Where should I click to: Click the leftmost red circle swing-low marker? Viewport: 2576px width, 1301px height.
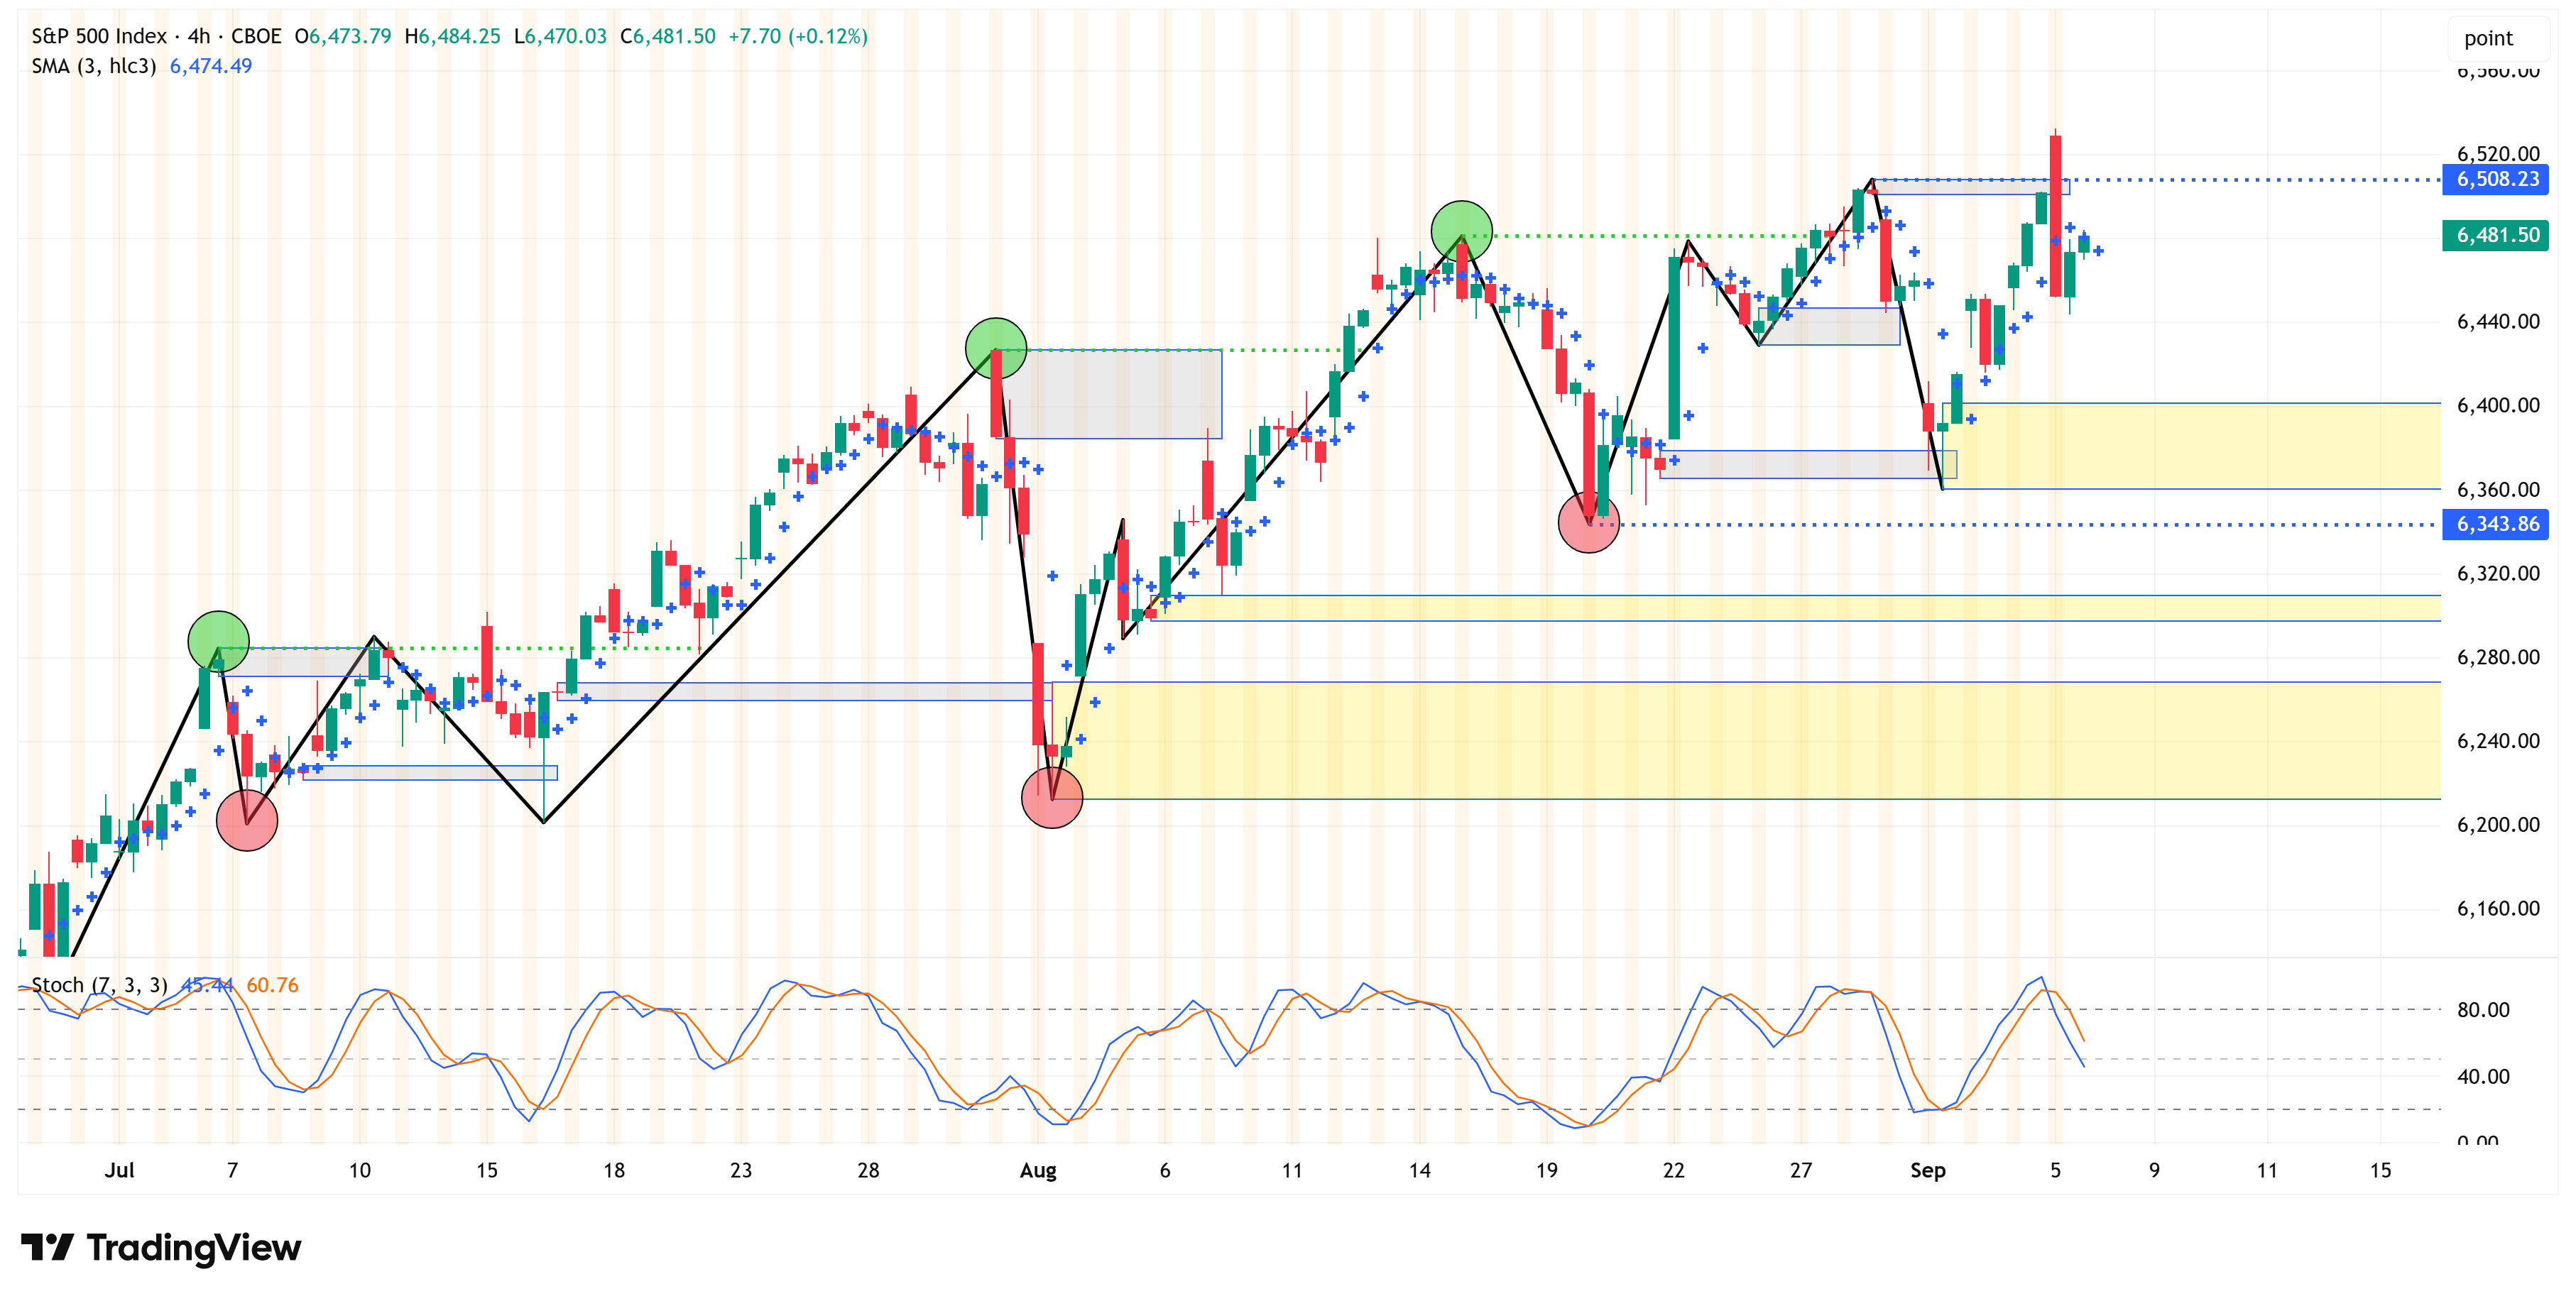point(246,820)
